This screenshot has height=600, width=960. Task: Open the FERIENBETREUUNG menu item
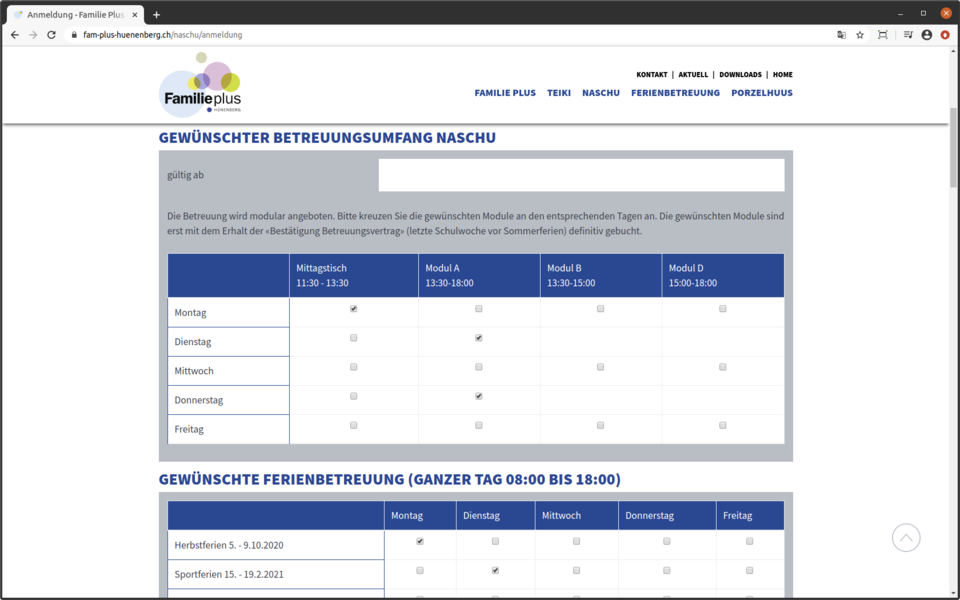coord(675,93)
